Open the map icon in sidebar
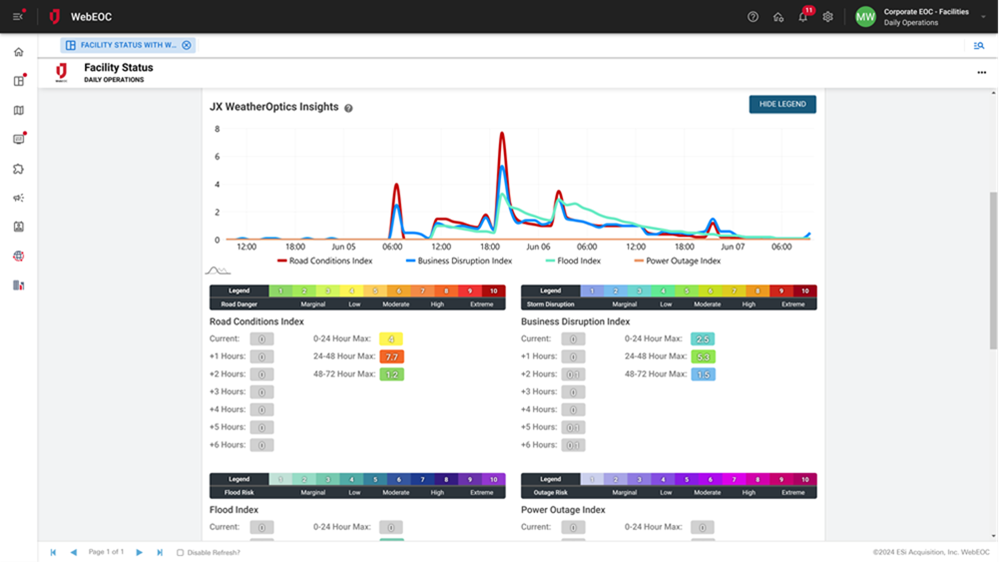The height and width of the screenshot is (562, 999). click(x=18, y=110)
